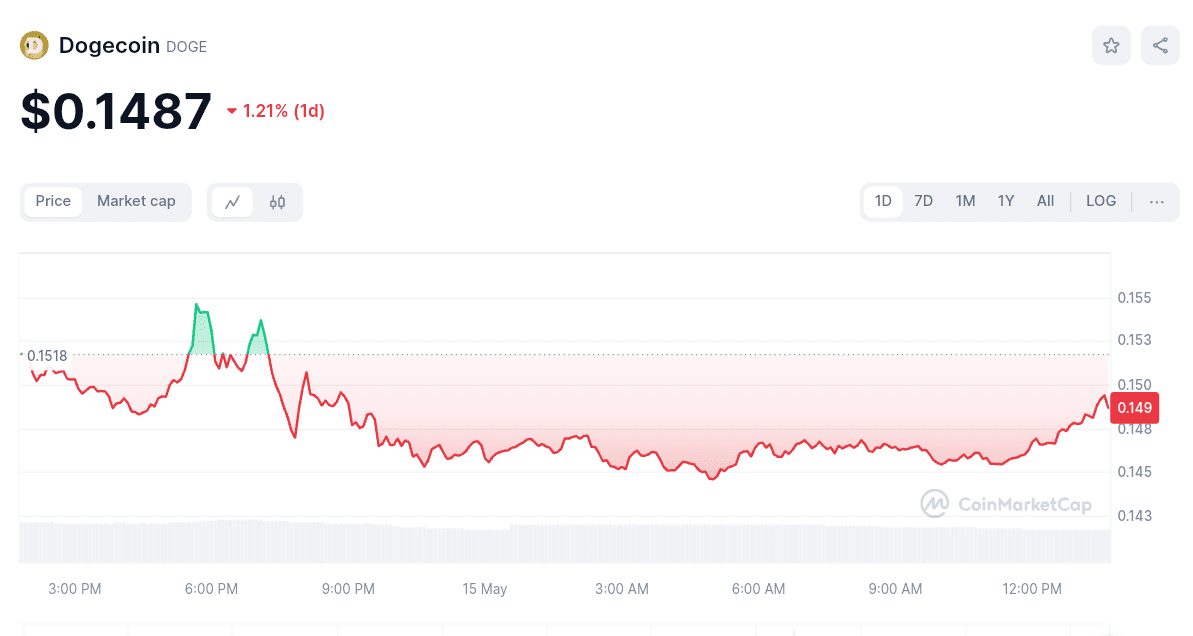Choose the 1M time range

click(x=965, y=201)
